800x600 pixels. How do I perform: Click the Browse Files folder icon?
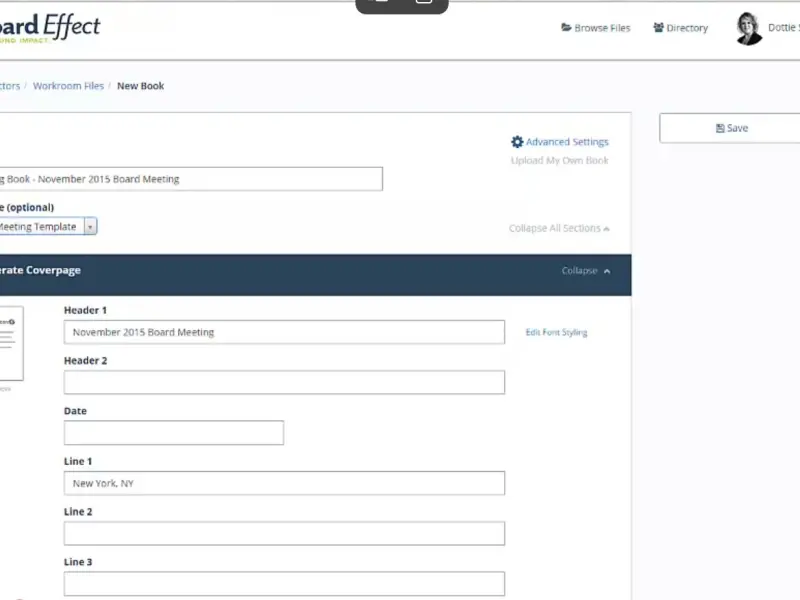tap(566, 28)
